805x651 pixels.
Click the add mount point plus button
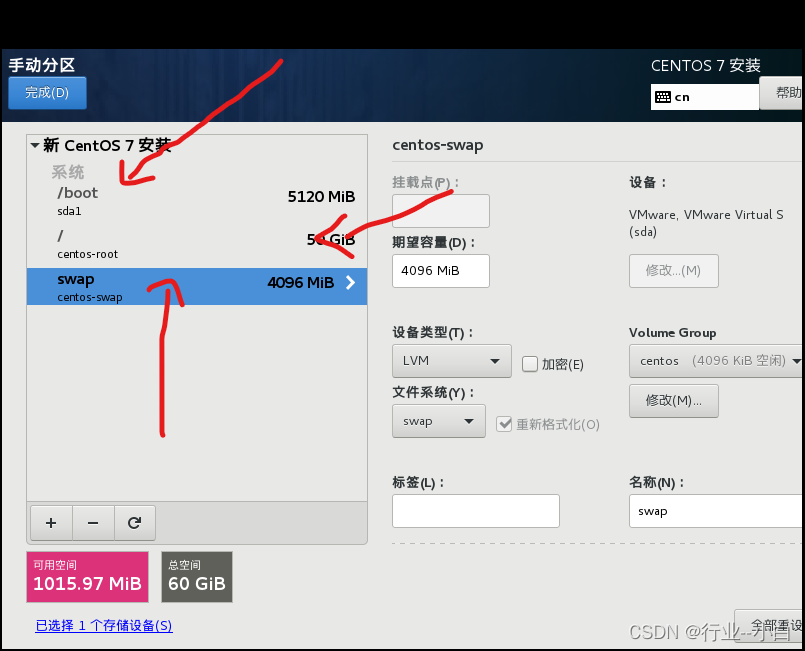[51, 523]
